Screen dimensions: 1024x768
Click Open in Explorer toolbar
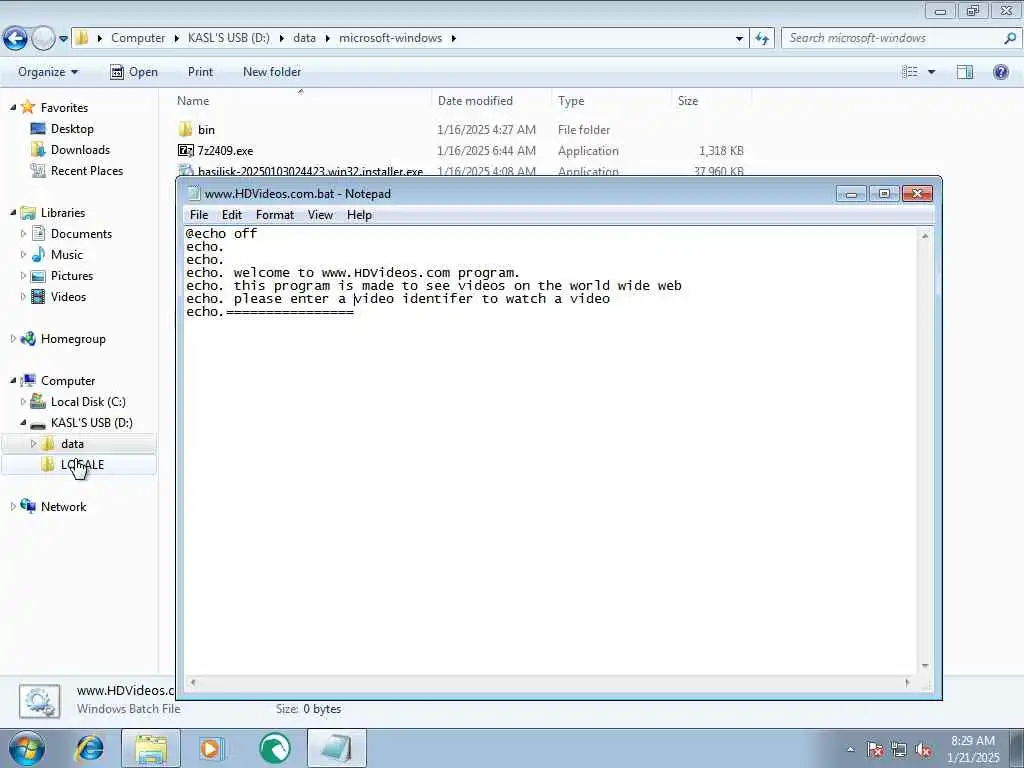134,72
